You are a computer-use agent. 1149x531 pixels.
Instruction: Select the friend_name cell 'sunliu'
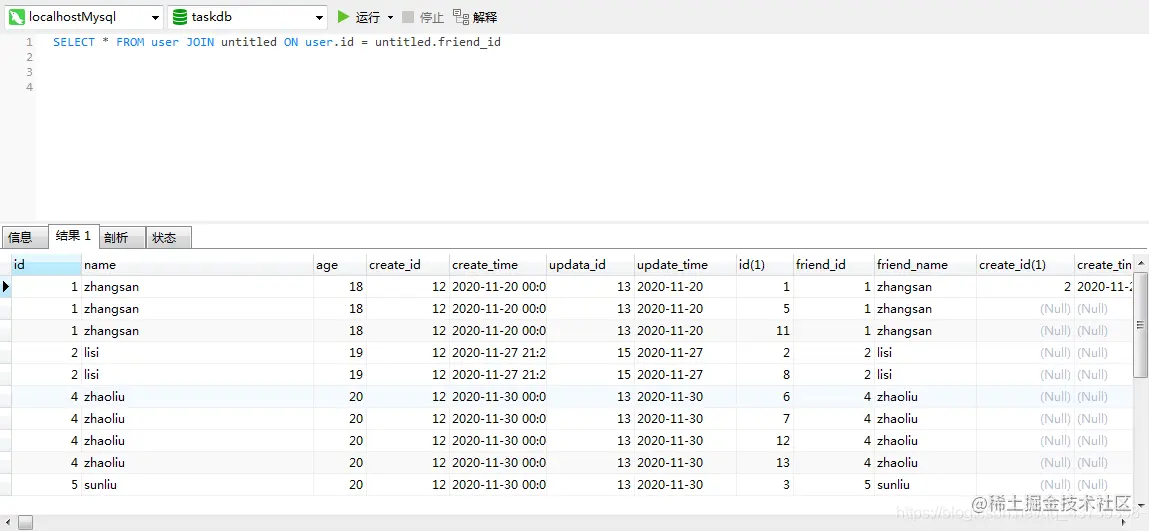point(926,485)
